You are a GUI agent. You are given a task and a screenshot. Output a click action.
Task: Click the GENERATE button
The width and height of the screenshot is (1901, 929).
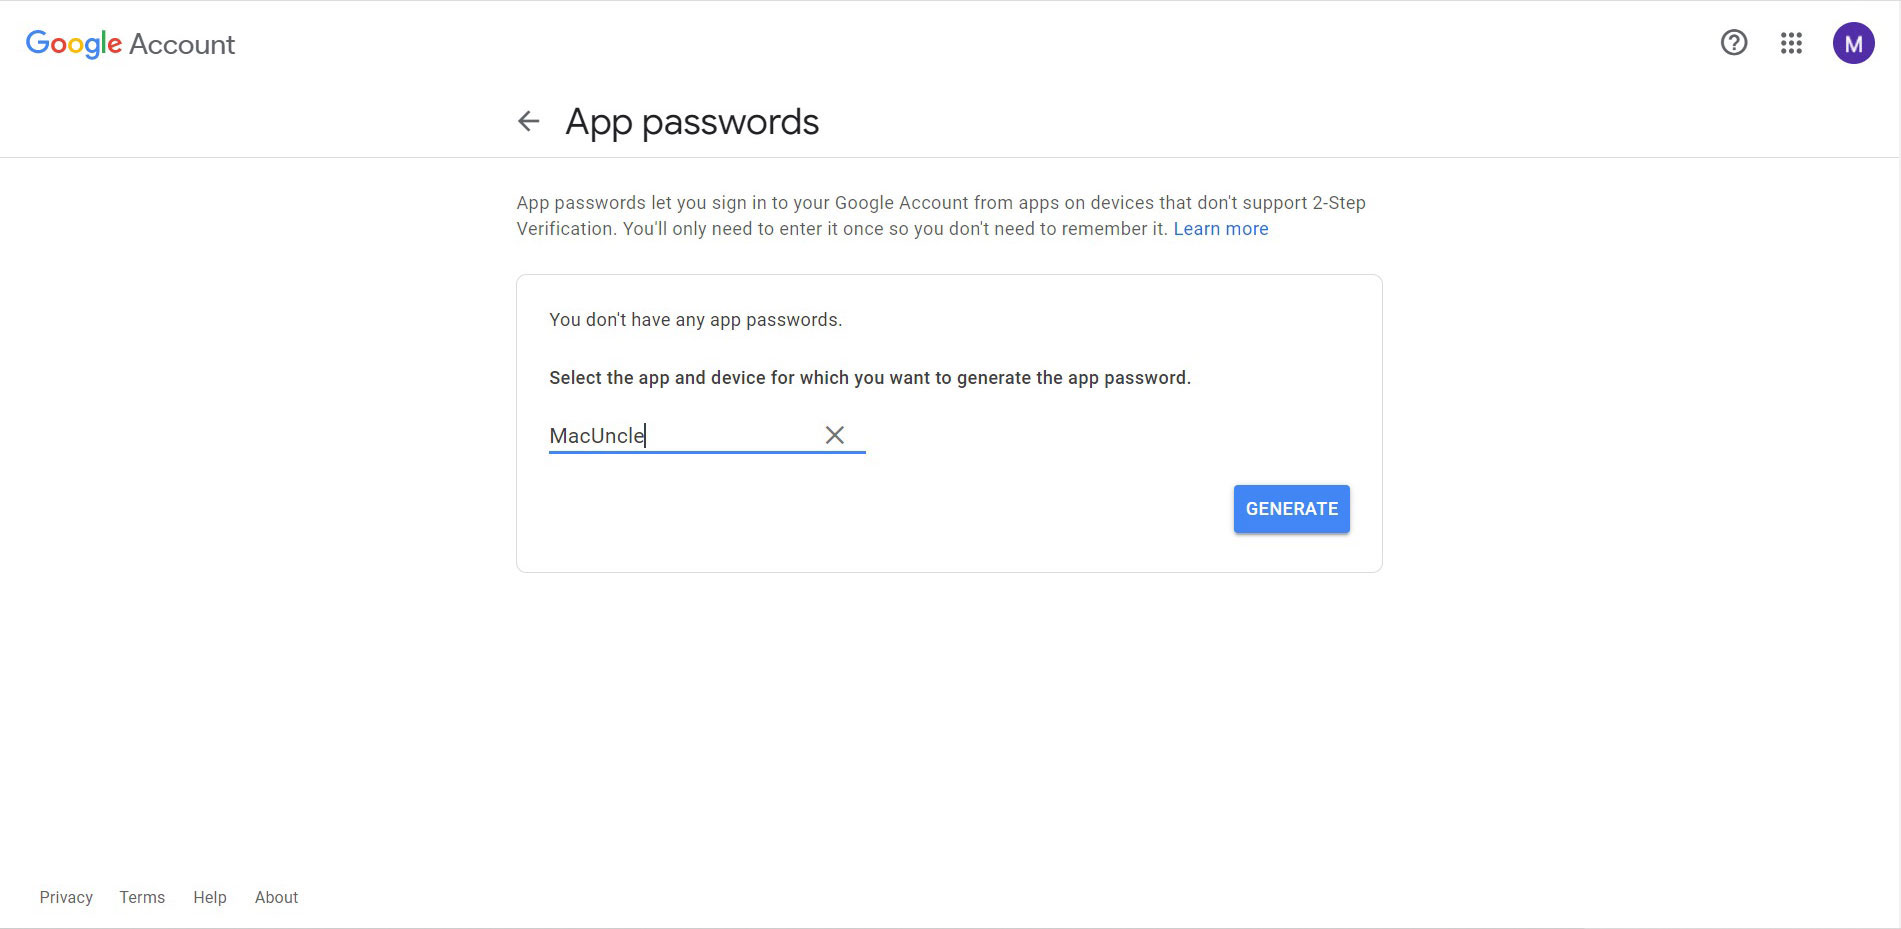[x=1291, y=509]
